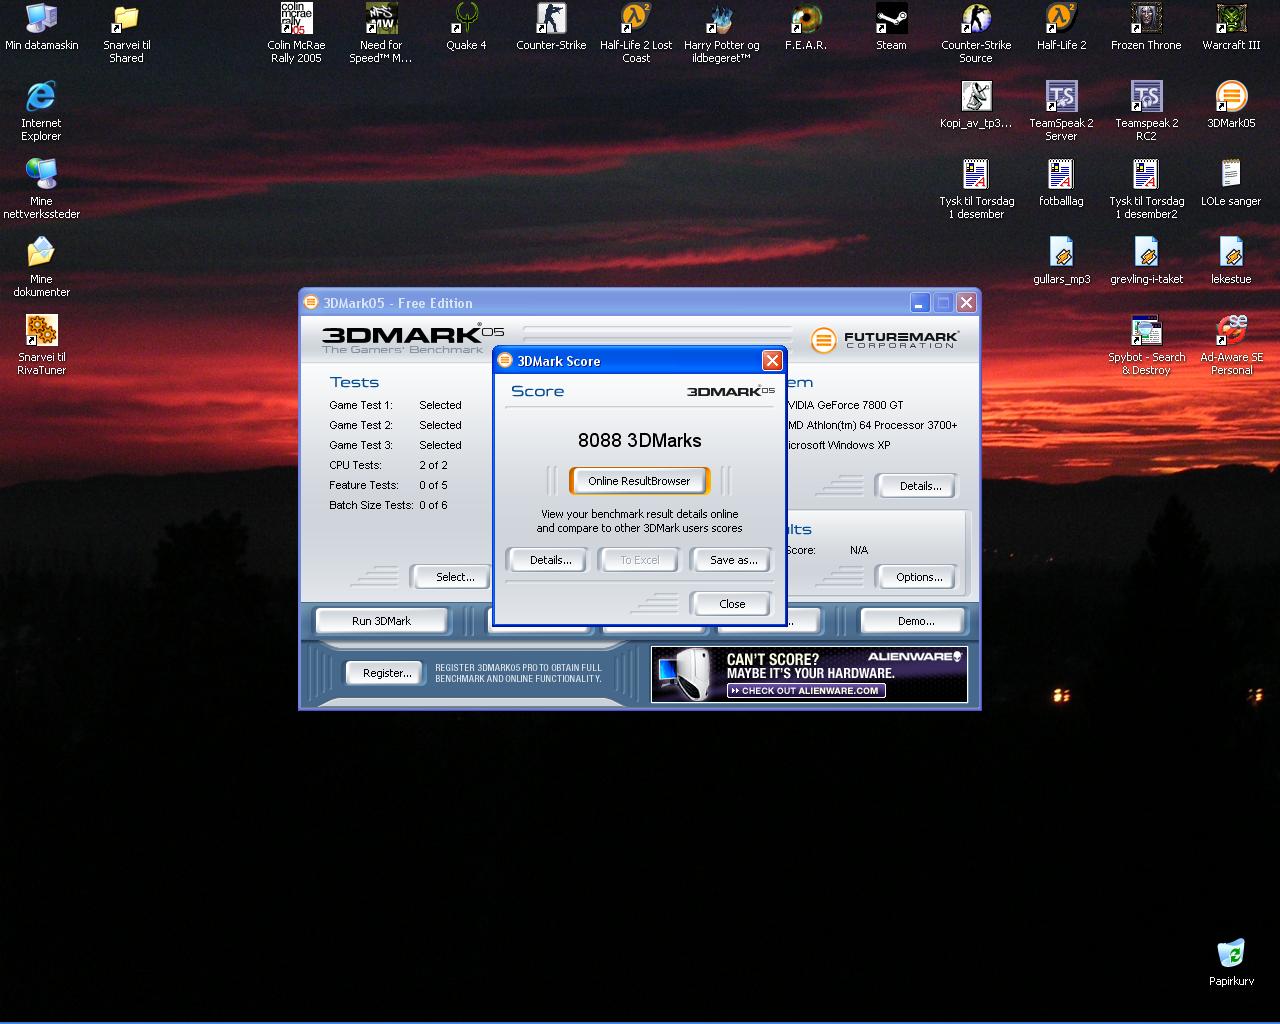This screenshot has width=1280, height=1024.
Task: Click the Feature Tests label
Action: (x=364, y=485)
